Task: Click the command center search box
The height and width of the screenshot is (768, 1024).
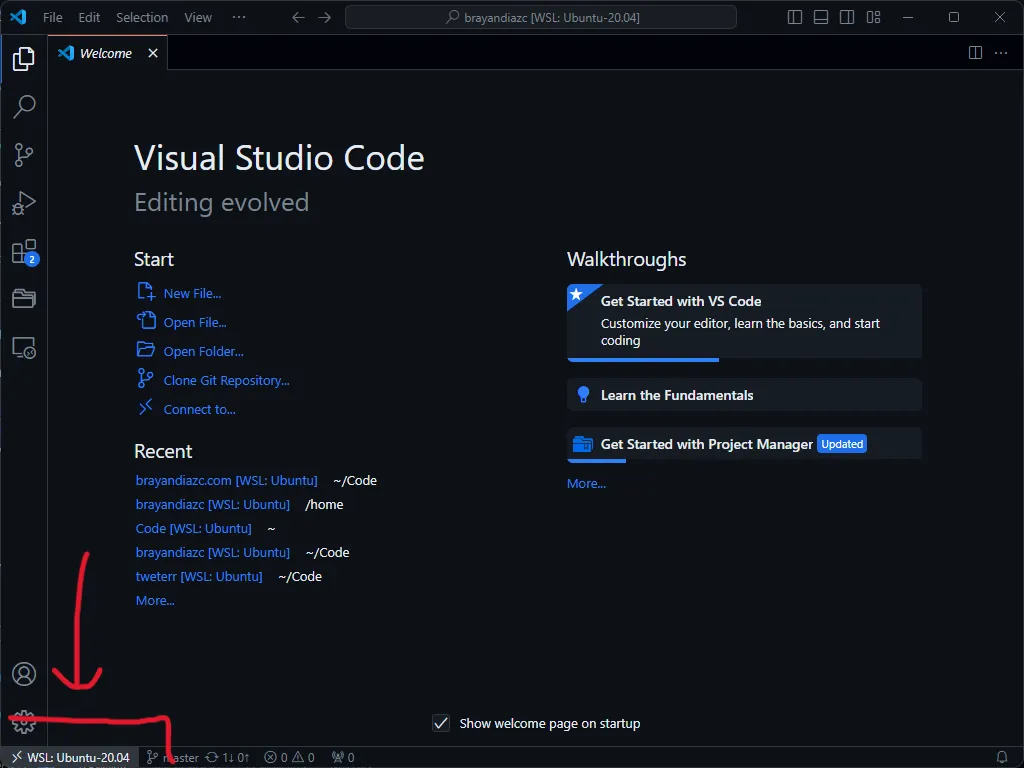Action: (x=541, y=18)
